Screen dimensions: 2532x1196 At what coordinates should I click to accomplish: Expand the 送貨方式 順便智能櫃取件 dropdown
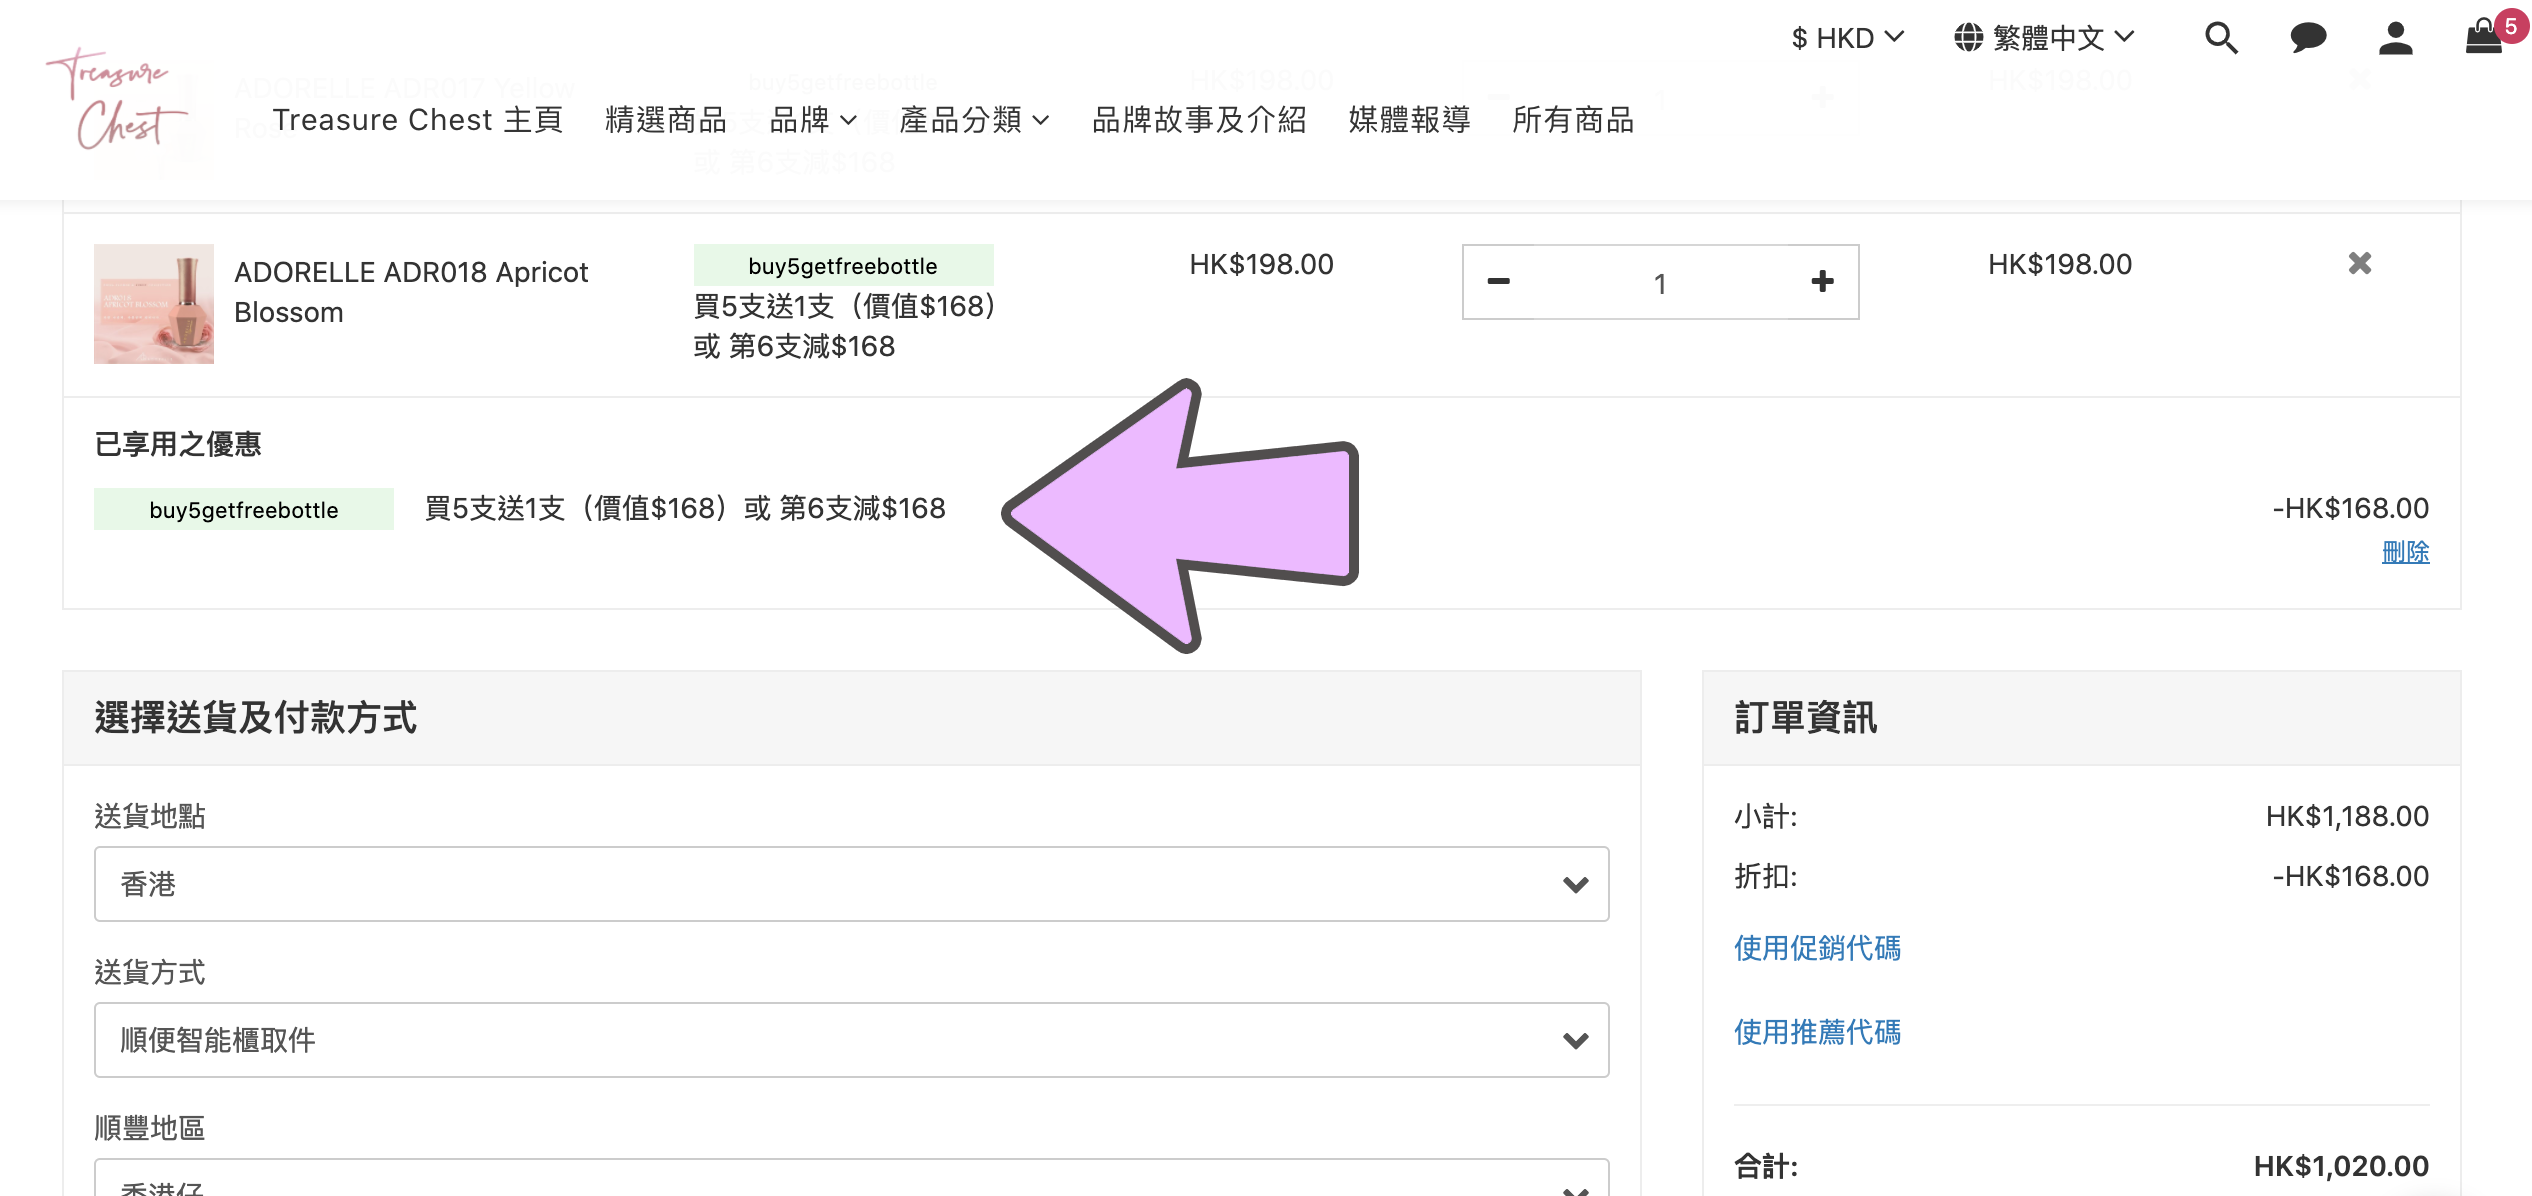(851, 1040)
